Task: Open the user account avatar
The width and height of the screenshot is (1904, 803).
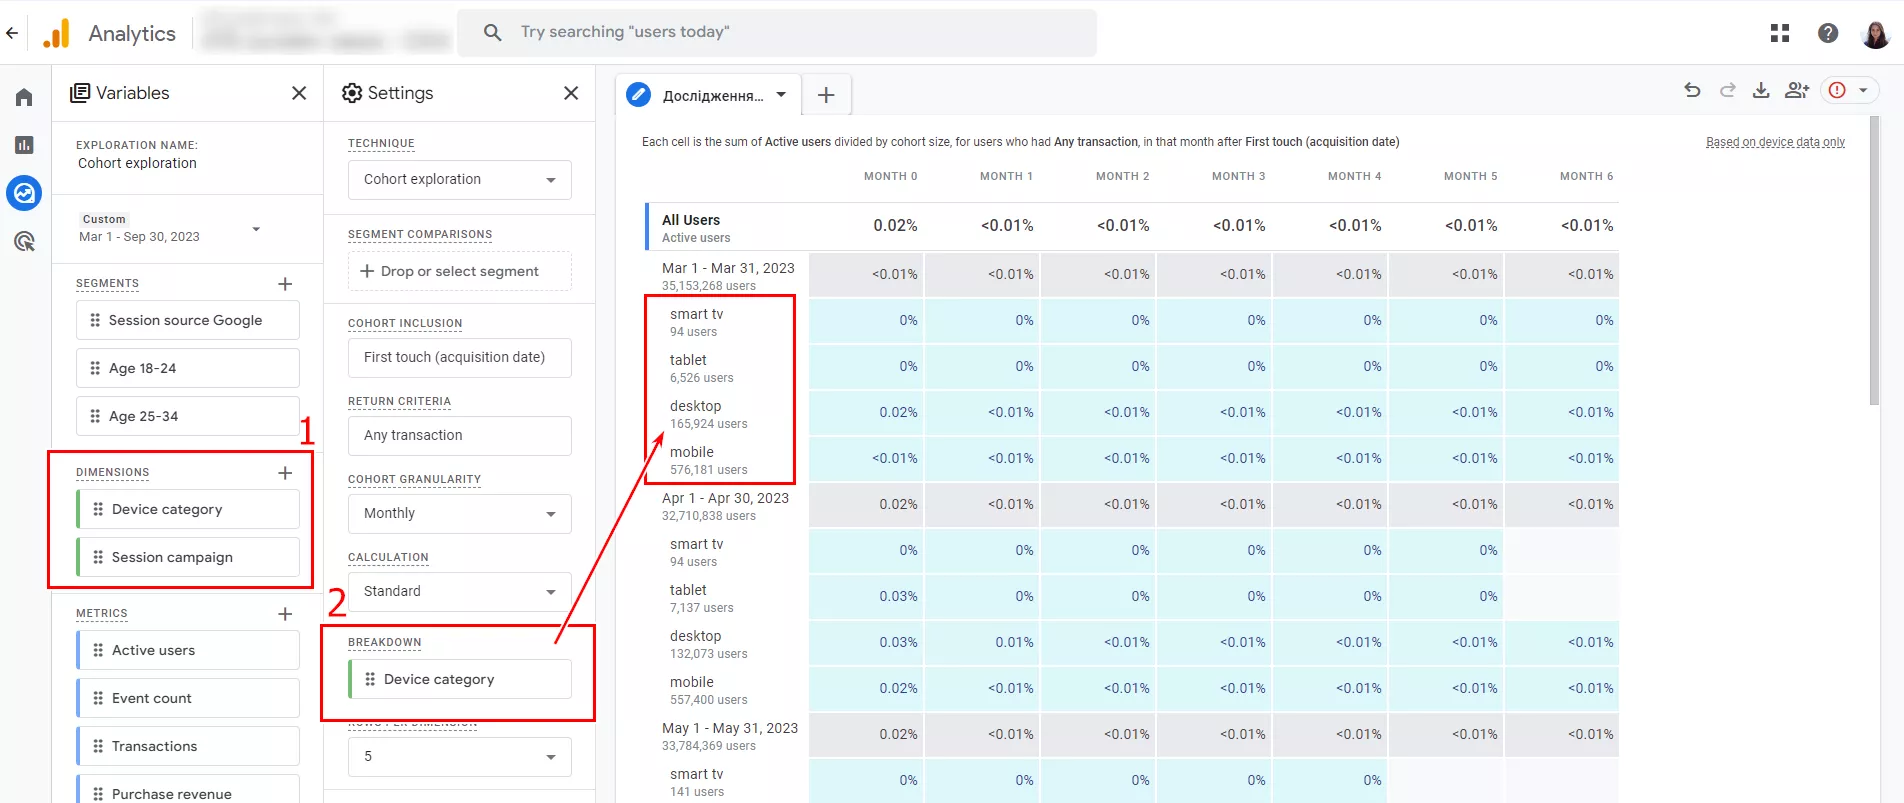Action: tap(1875, 33)
